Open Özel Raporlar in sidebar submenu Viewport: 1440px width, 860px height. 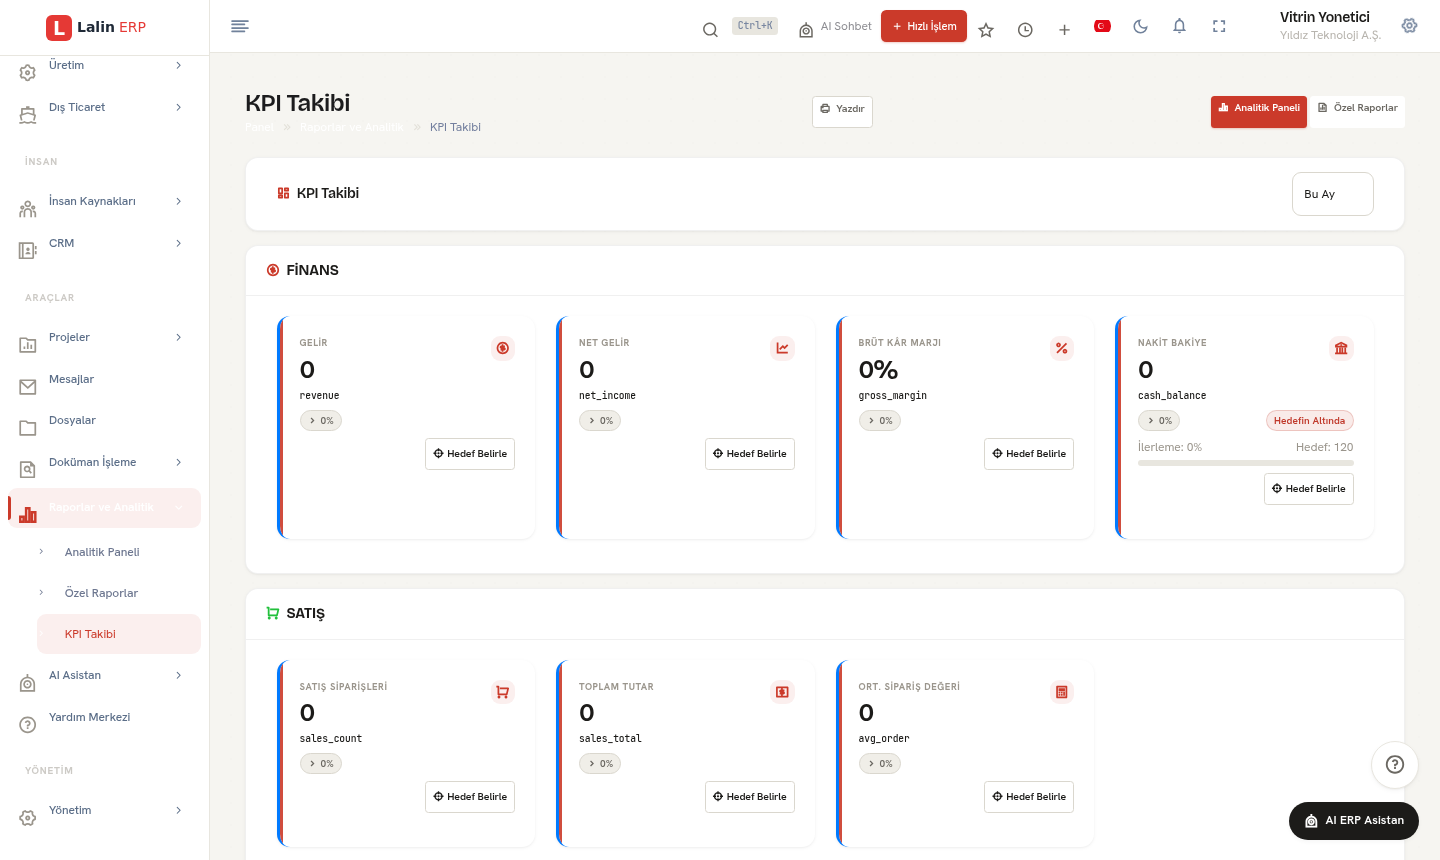[x=101, y=593]
